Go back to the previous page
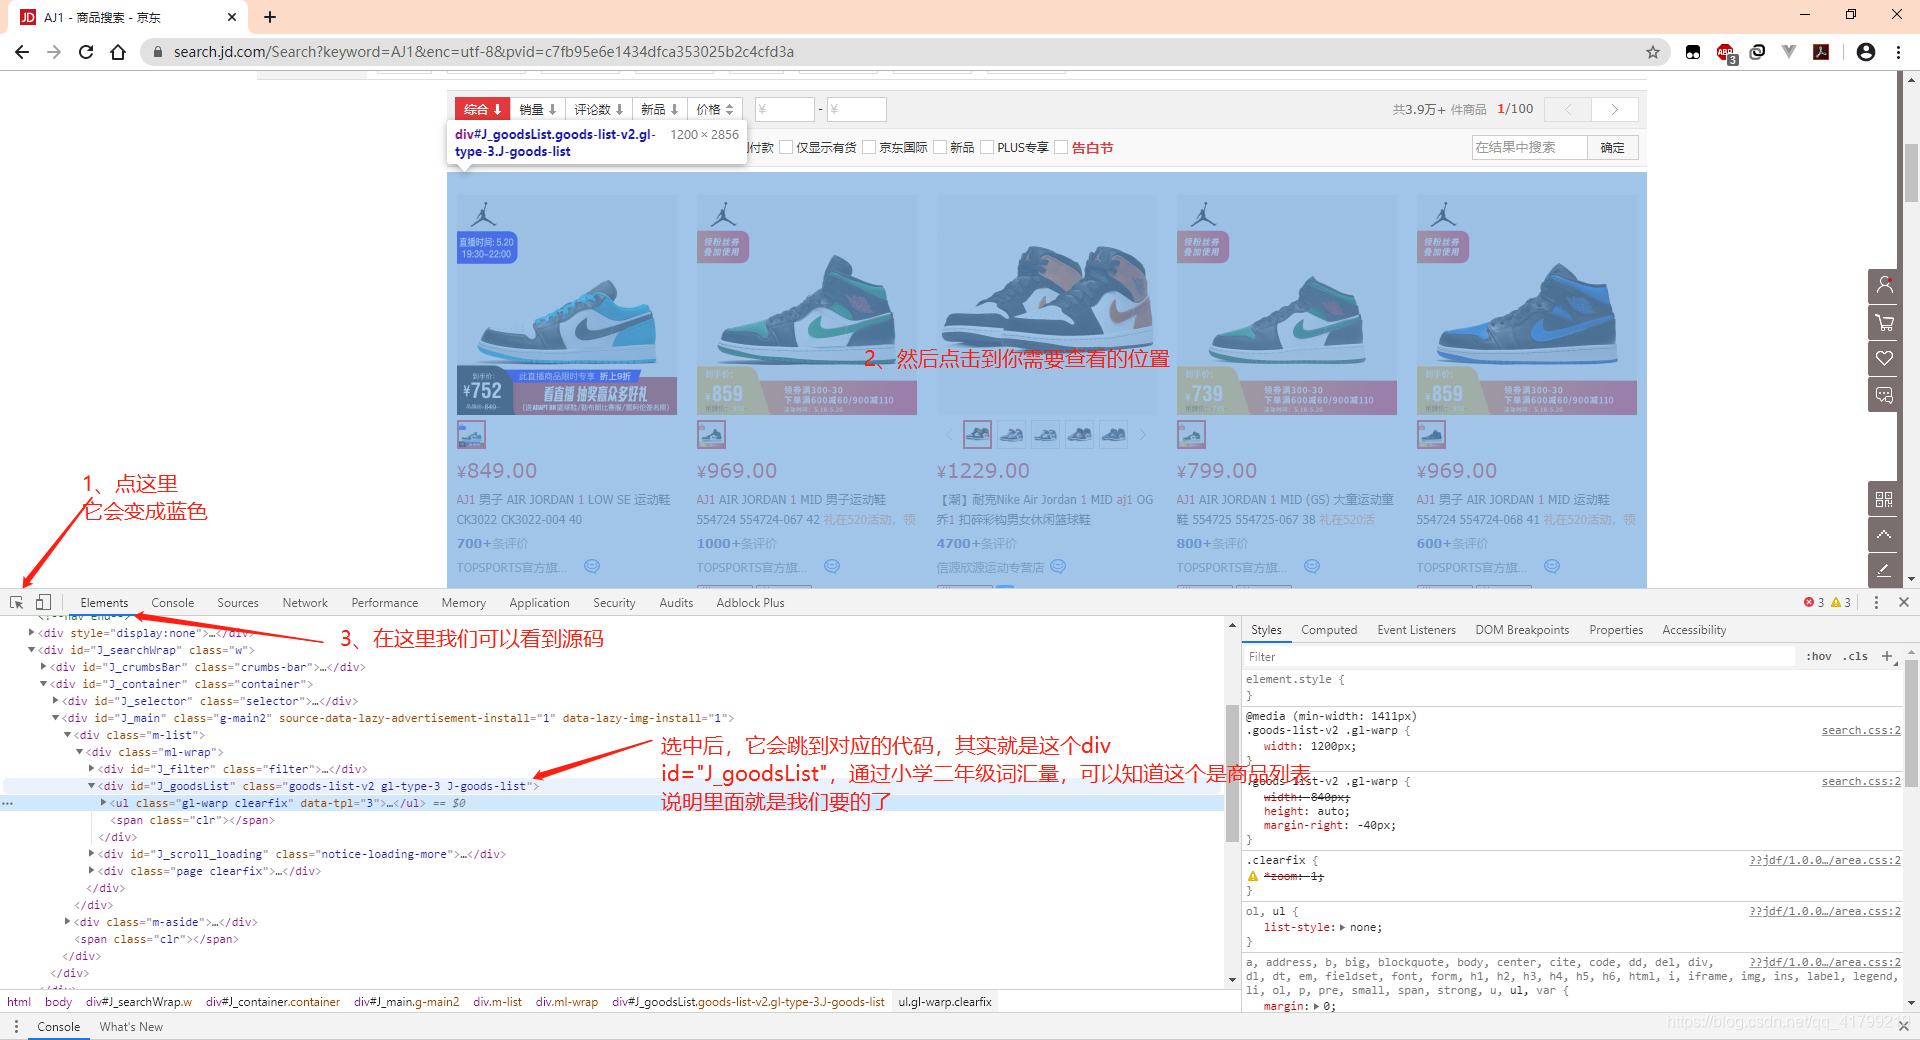Viewport: 1920px width, 1040px height. [x=22, y=52]
